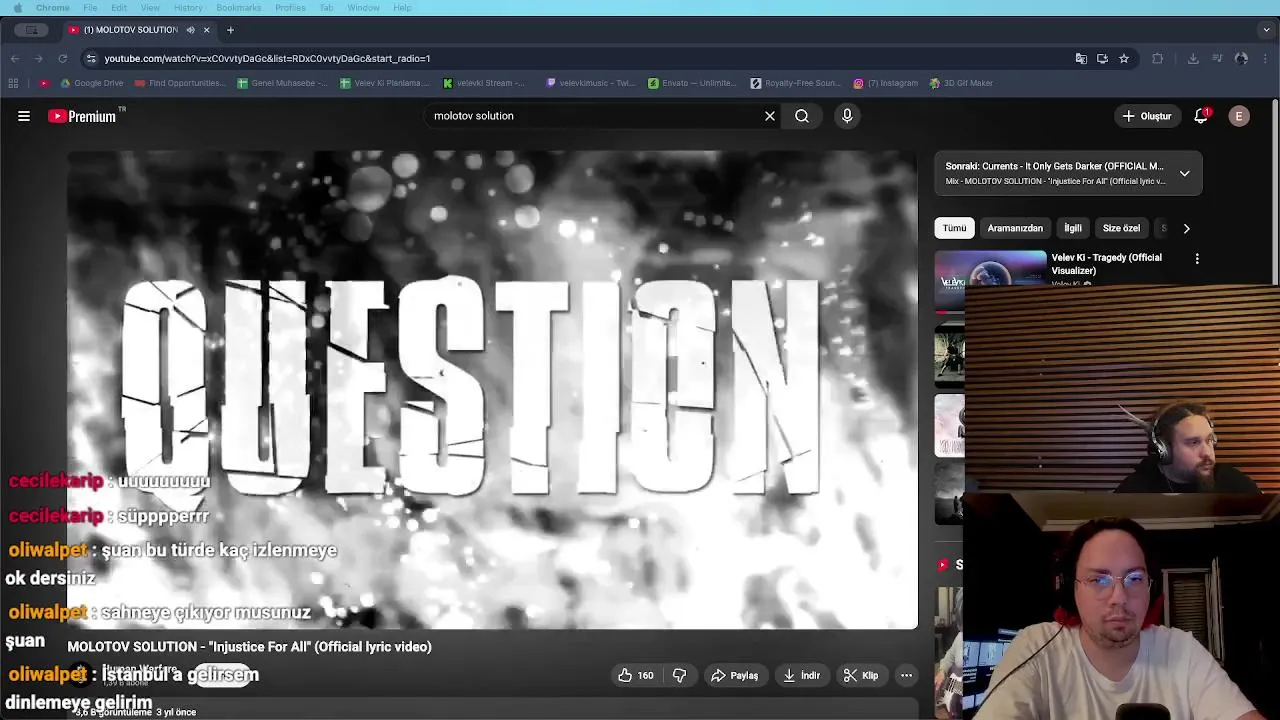Close the MOLOTOV SOLUTION tab

(x=206, y=30)
